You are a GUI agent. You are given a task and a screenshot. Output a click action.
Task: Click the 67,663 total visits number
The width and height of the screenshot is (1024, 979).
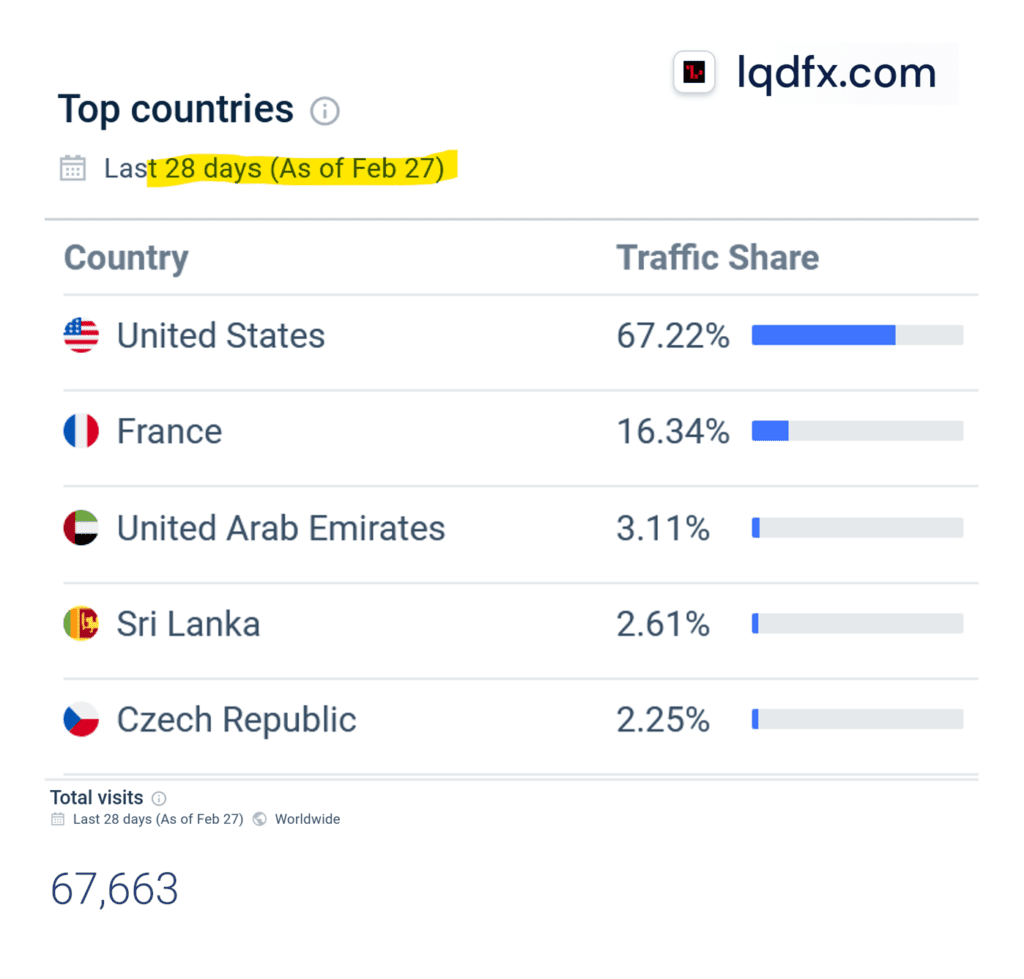click(114, 889)
